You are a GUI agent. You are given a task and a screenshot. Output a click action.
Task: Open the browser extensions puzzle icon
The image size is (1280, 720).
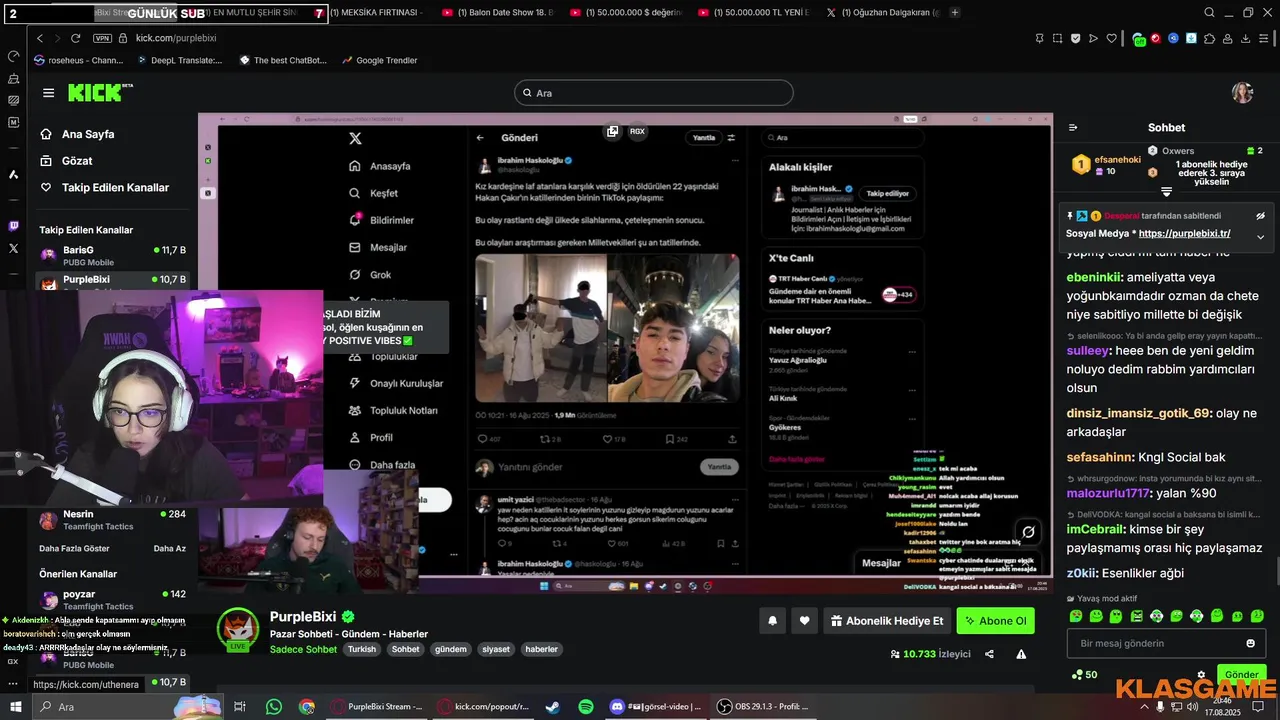pyautogui.click(x=1210, y=38)
